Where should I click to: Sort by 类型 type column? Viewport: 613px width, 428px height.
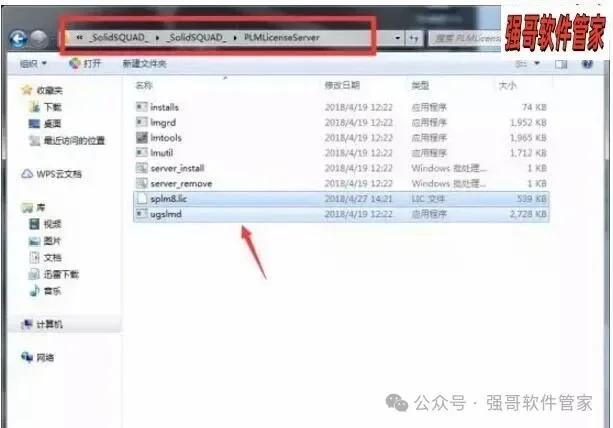tap(420, 85)
